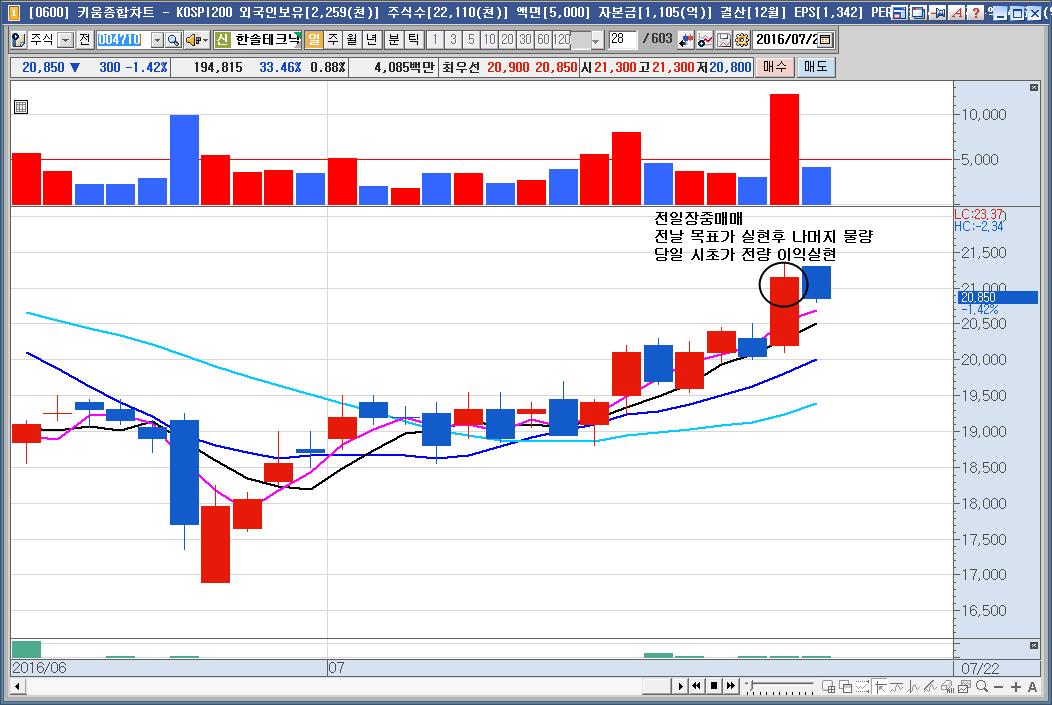Click the speaker announcement icon

[195, 40]
